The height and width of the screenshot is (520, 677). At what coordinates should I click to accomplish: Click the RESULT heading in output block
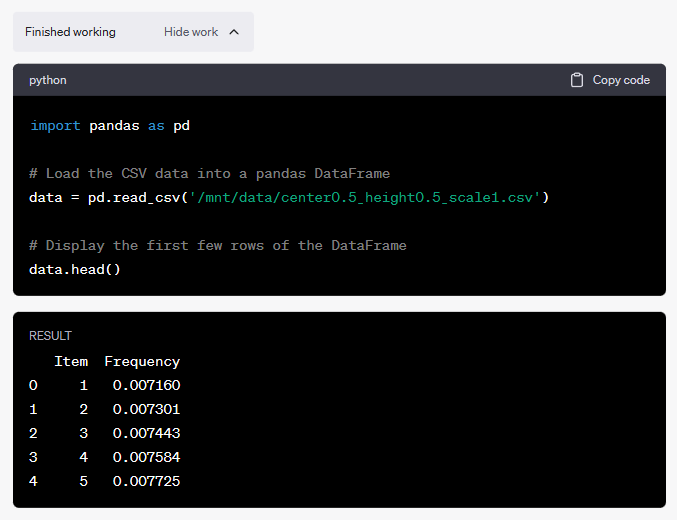click(50, 336)
